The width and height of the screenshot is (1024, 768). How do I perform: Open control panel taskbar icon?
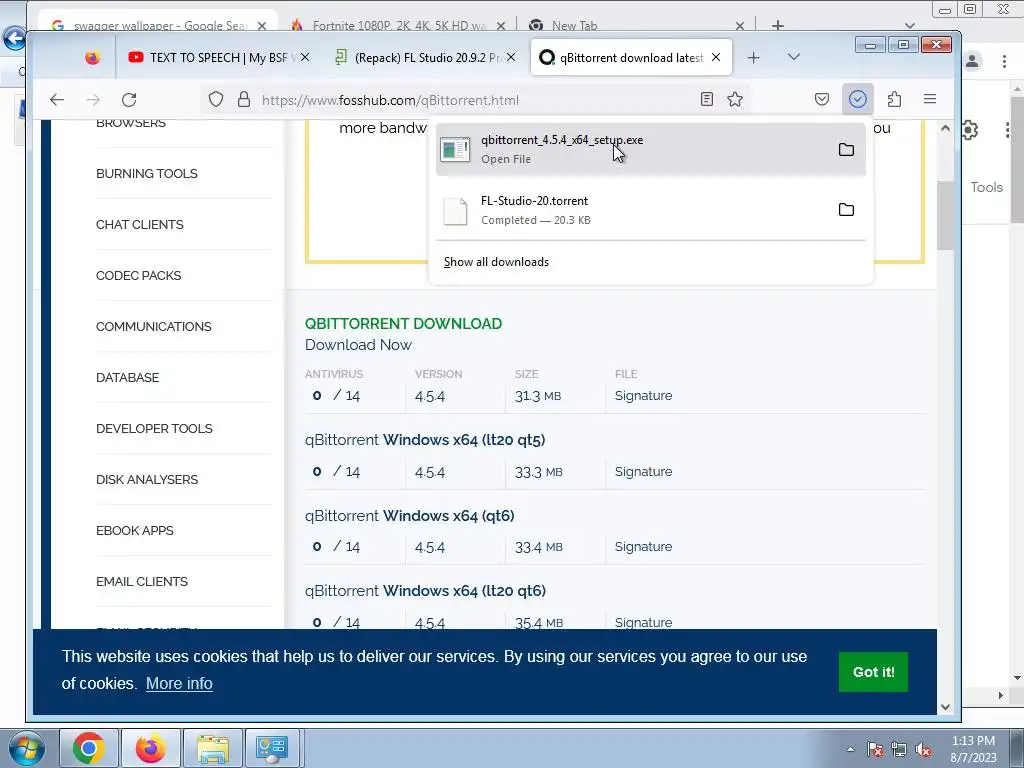(272, 748)
